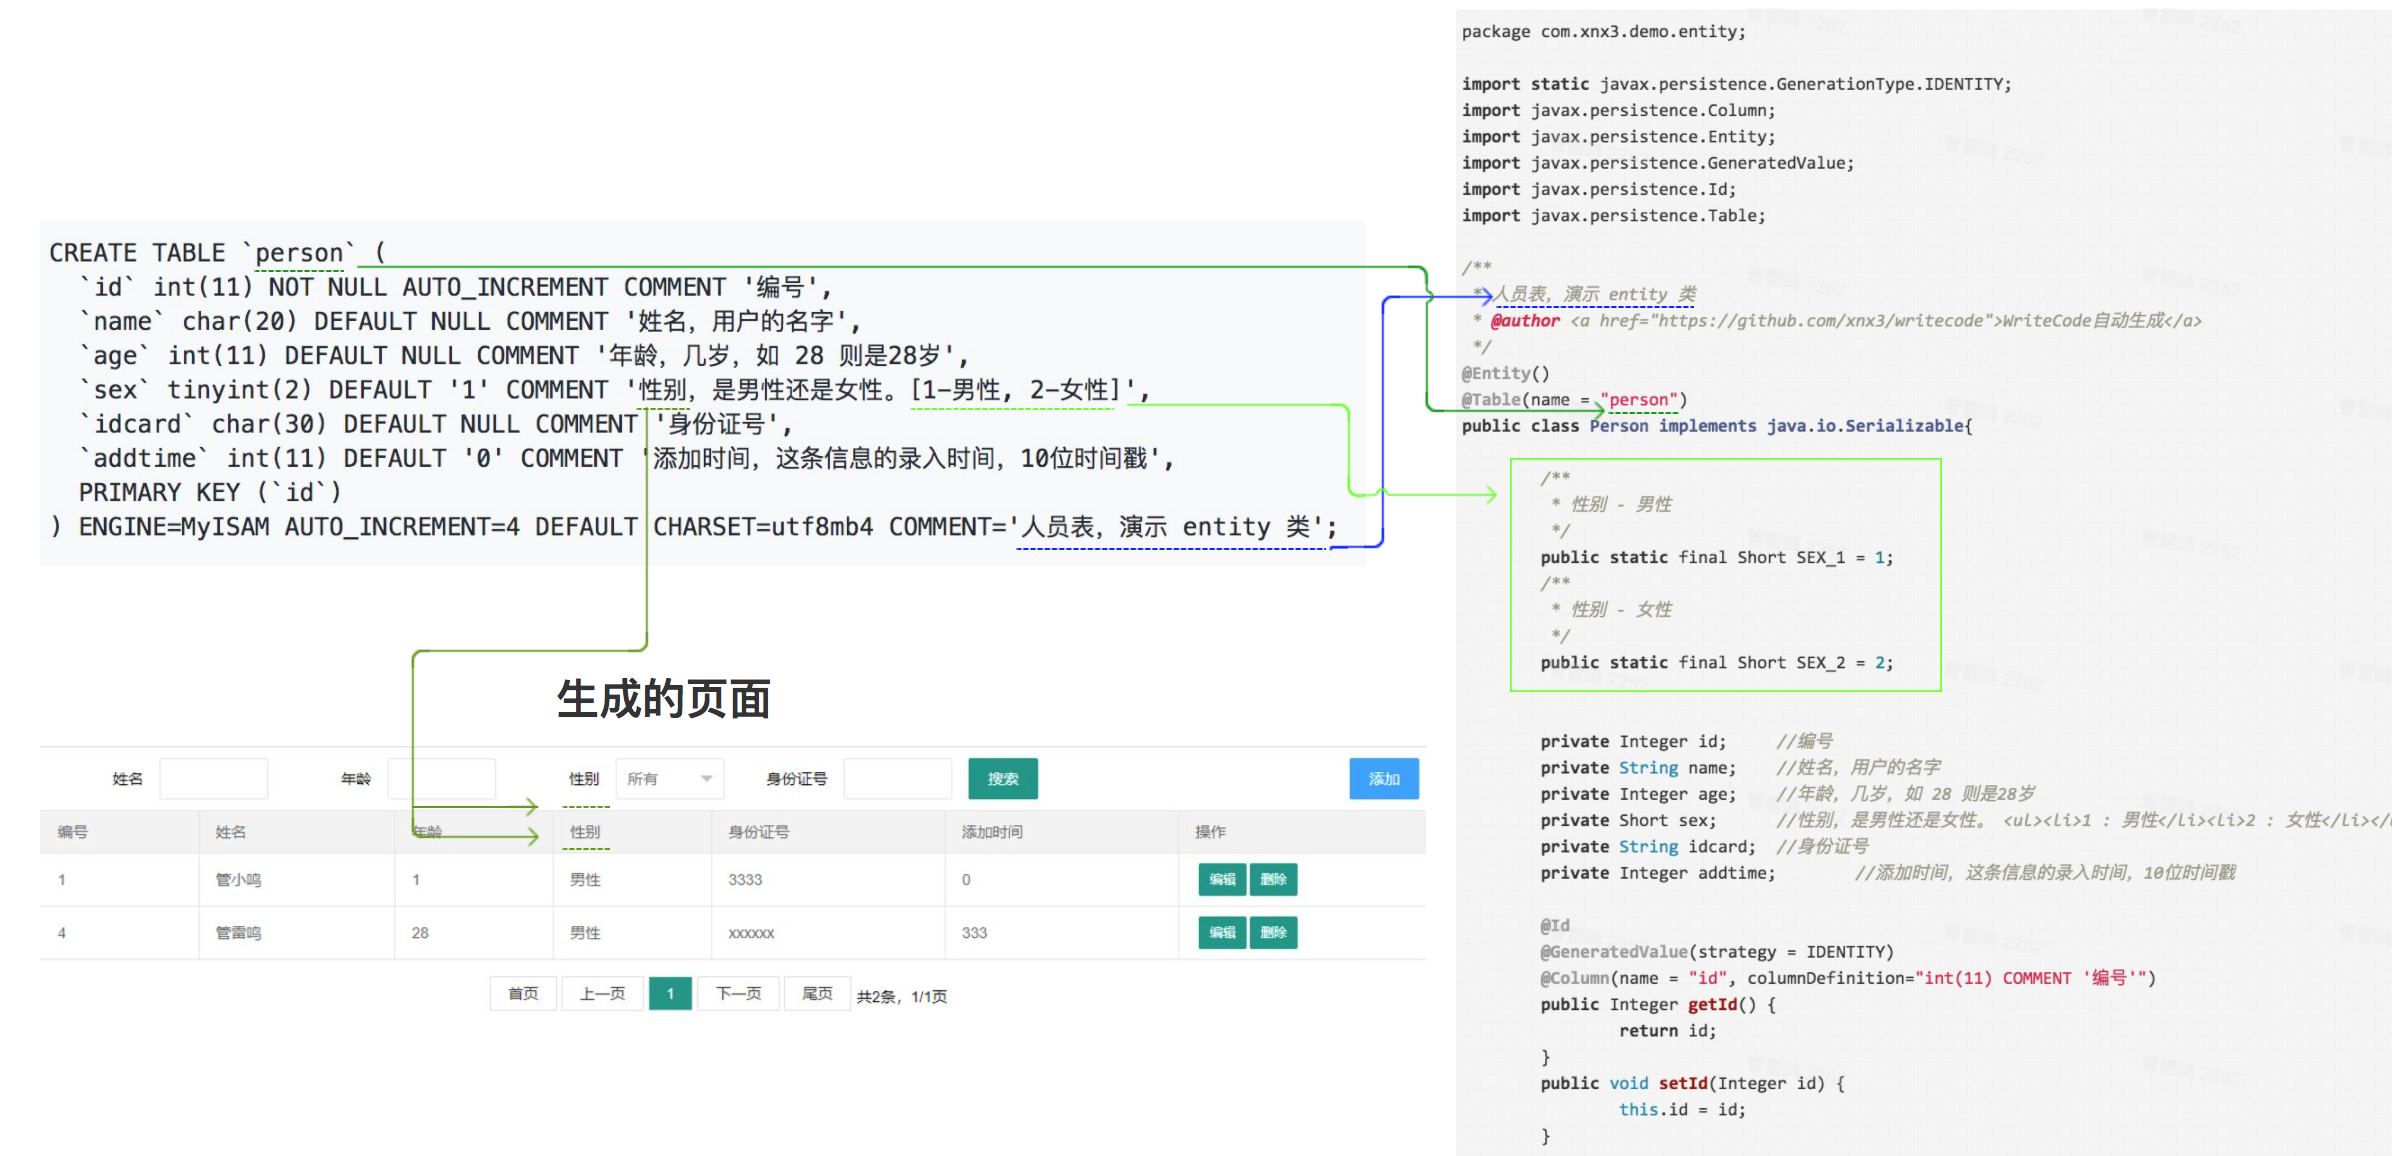Image resolution: width=2392 pixels, height=1156 pixels.
Task: Click the 身份证号 search input field
Action: [898, 779]
